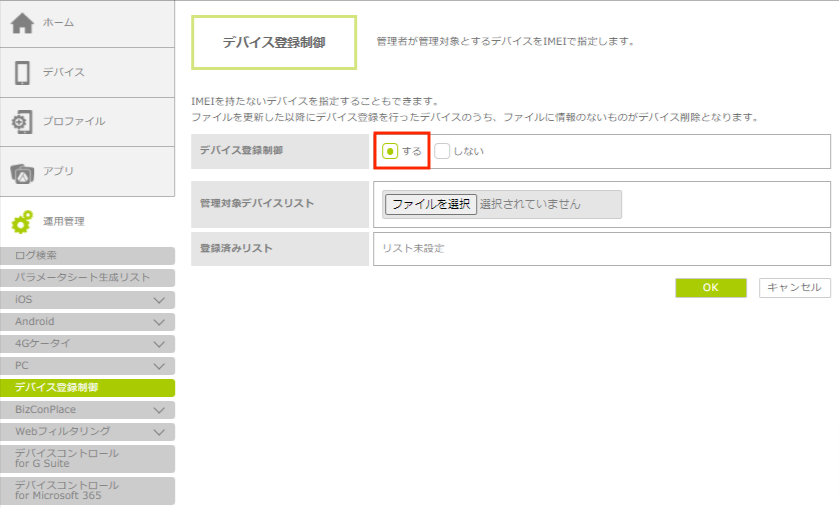Click the green gears 運用管理 icon

[23, 221]
